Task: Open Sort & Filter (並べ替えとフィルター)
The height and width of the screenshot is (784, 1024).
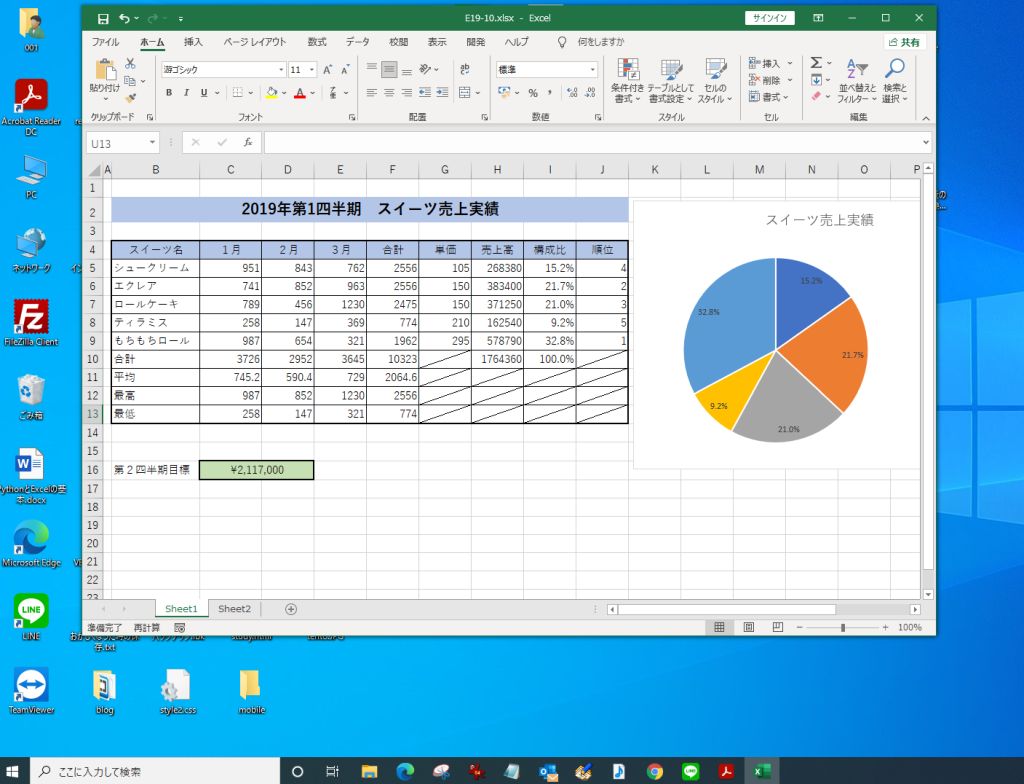Action: [857, 81]
